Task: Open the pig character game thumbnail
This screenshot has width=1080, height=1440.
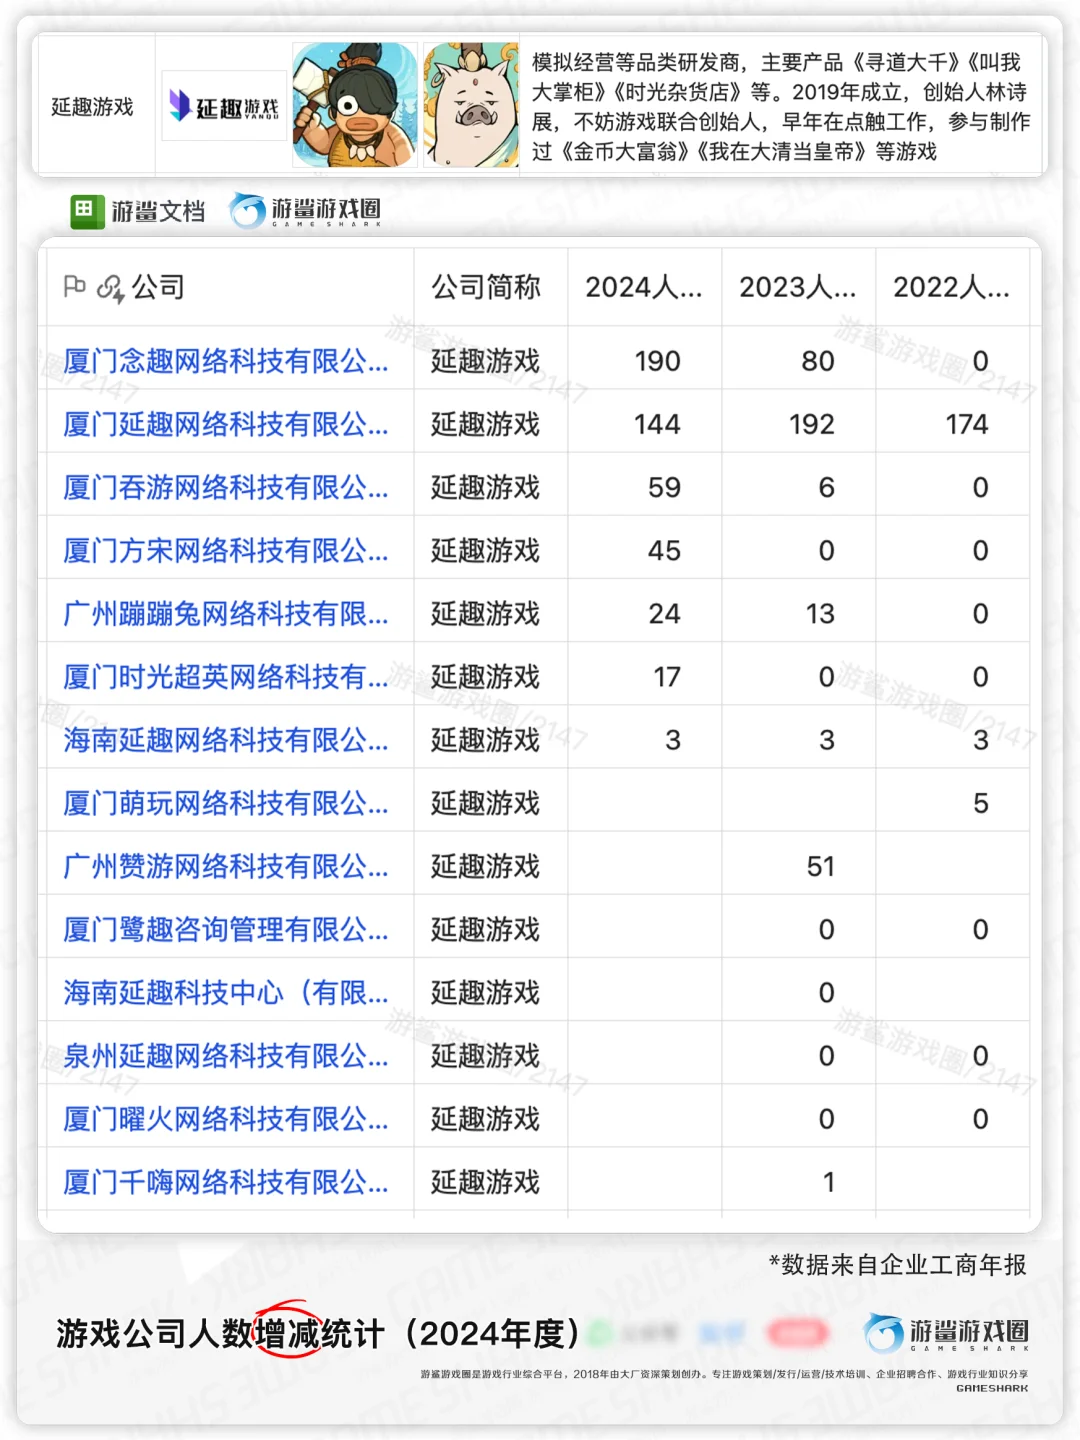Action: click(471, 105)
